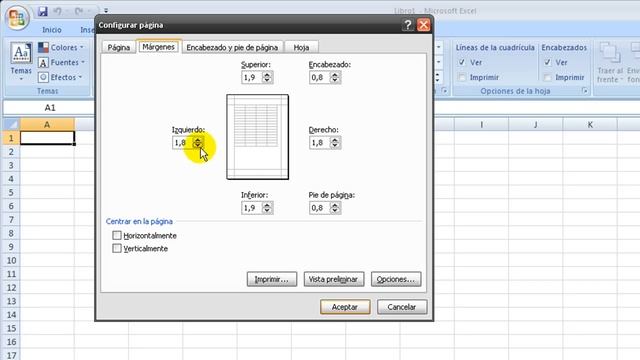Select row 5 header
640x360 pixels.
[x=11, y=192]
